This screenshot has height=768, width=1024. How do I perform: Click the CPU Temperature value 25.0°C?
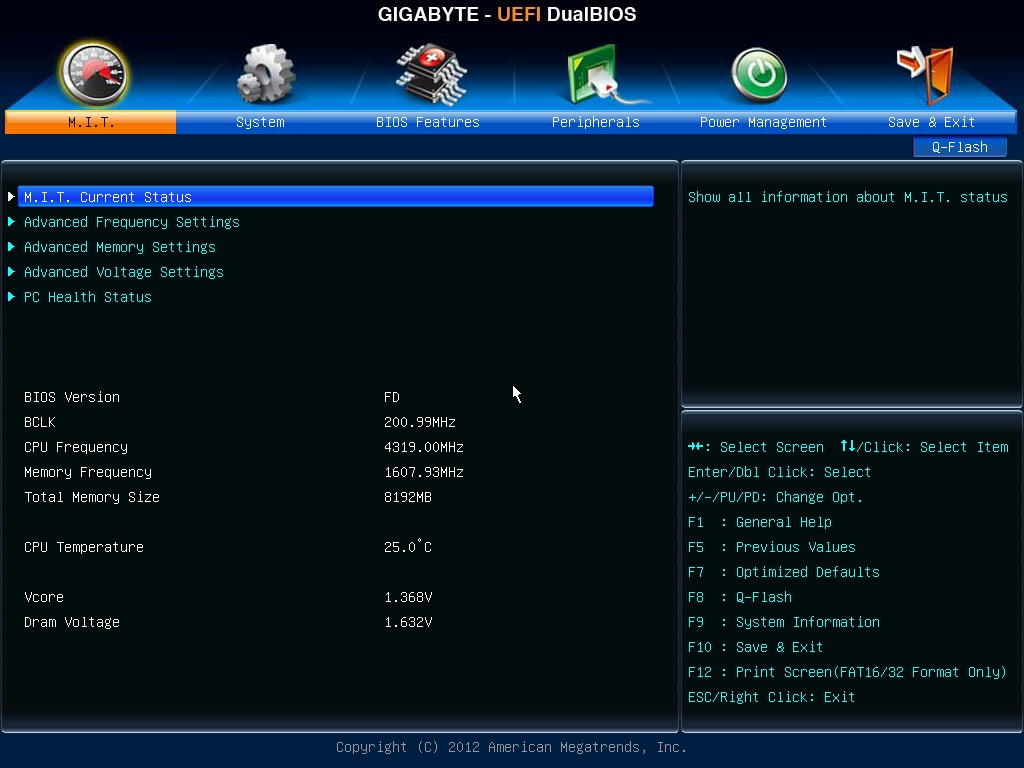click(x=408, y=547)
